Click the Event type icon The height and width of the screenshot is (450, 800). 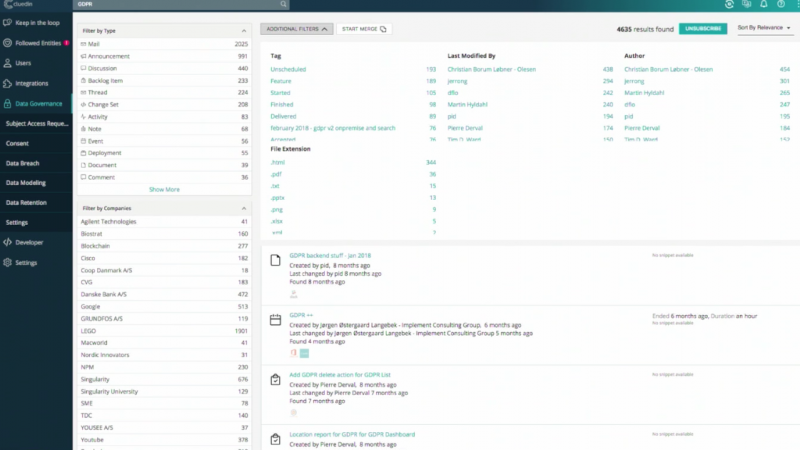(83, 141)
